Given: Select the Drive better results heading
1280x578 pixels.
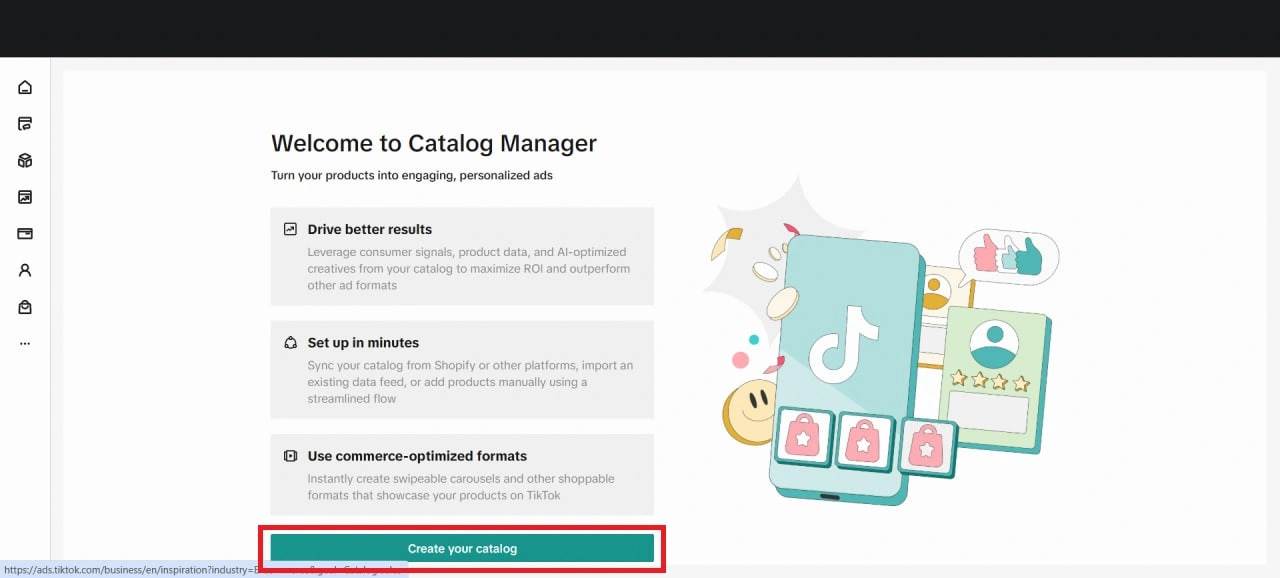Looking at the screenshot, I should (x=370, y=229).
